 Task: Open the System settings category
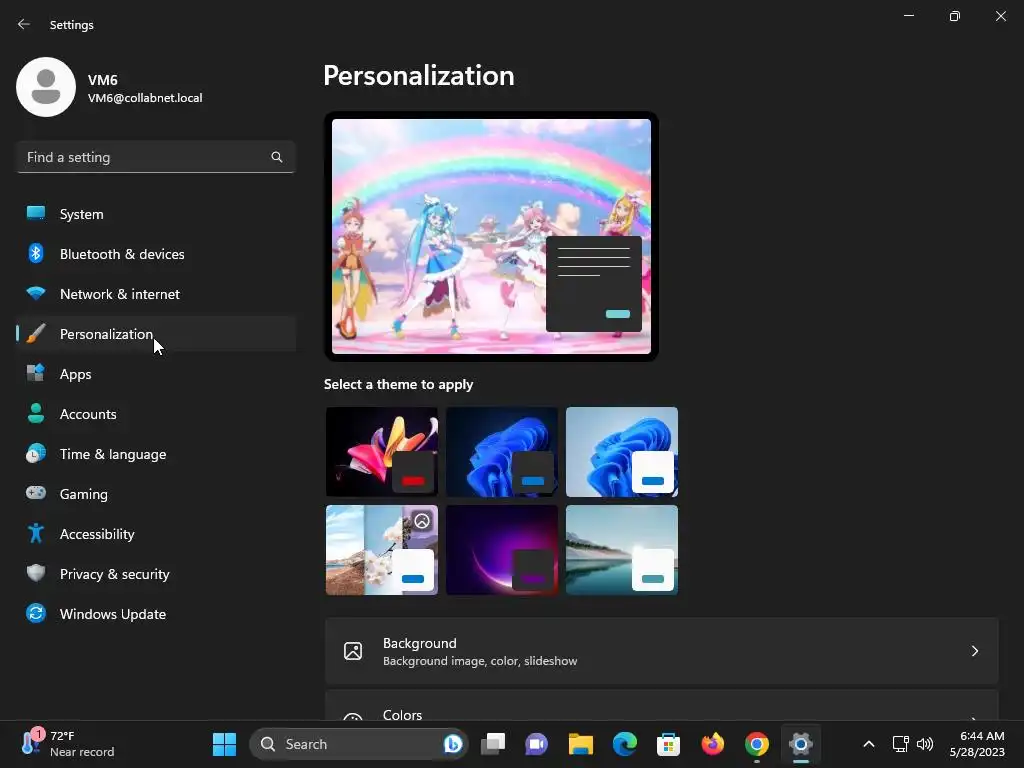pos(155,214)
